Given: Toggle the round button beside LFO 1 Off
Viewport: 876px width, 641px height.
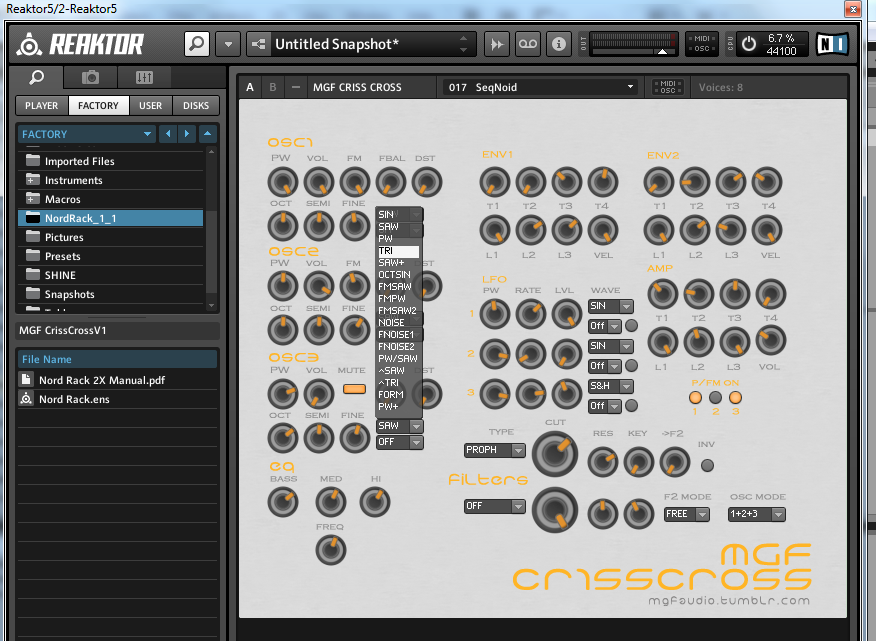Looking at the screenshot, I should click(x=631, y=325).
